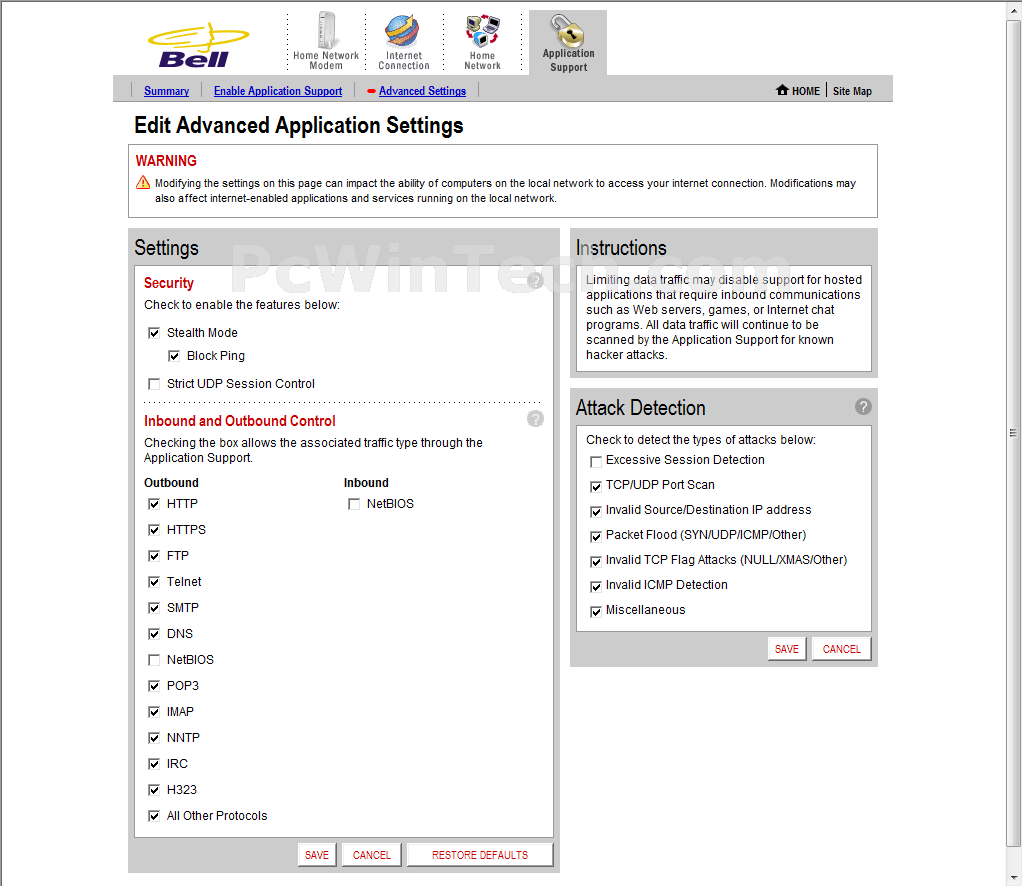The width and height of the screenshot is (1022, 886).
Task: Toggle the IRC checkbox
Action: 154,764
